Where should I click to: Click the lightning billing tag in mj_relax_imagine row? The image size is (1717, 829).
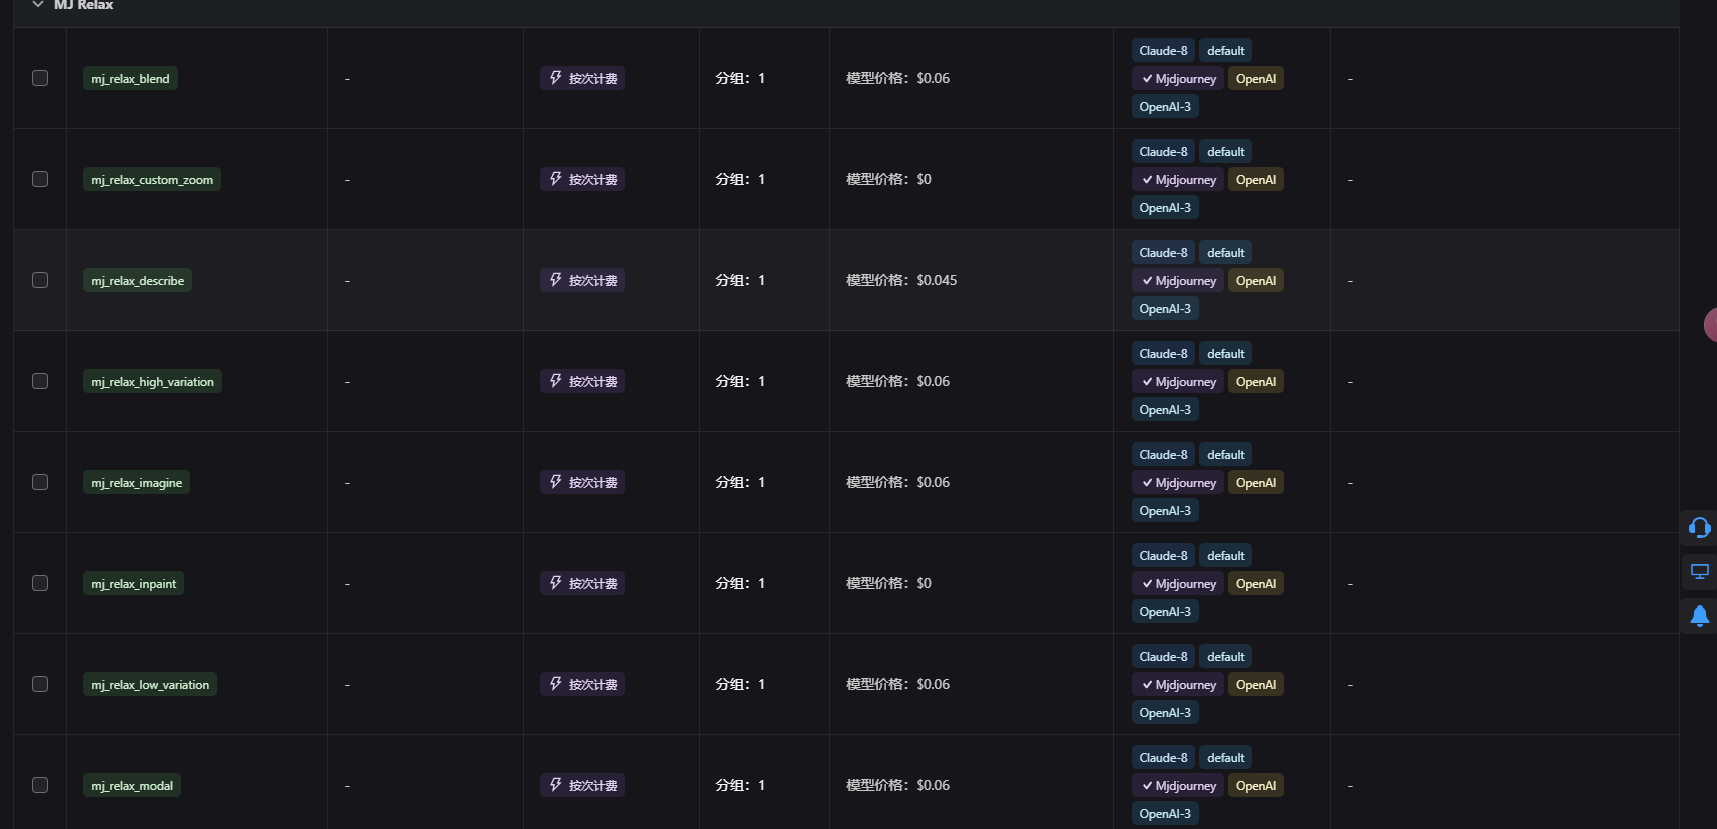(582, 482)
